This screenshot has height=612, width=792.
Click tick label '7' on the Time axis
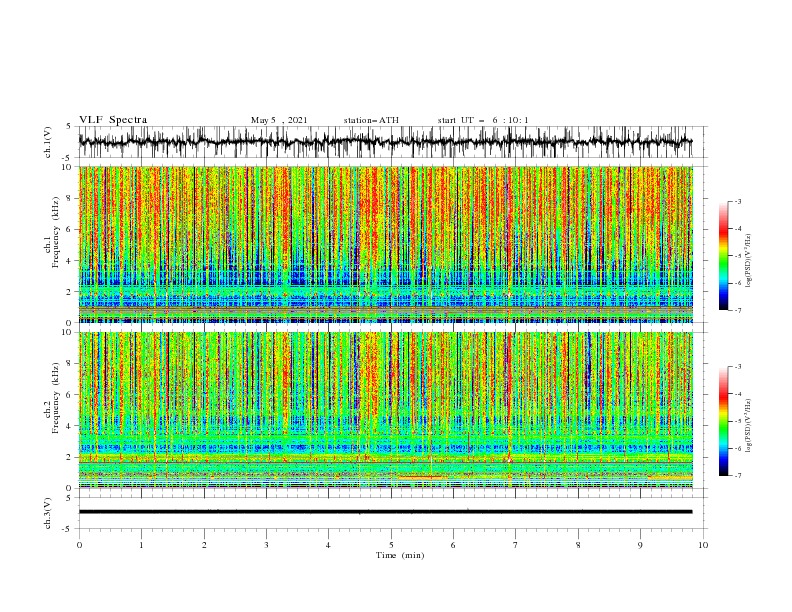pyautogui.click(x=516, y=545)
